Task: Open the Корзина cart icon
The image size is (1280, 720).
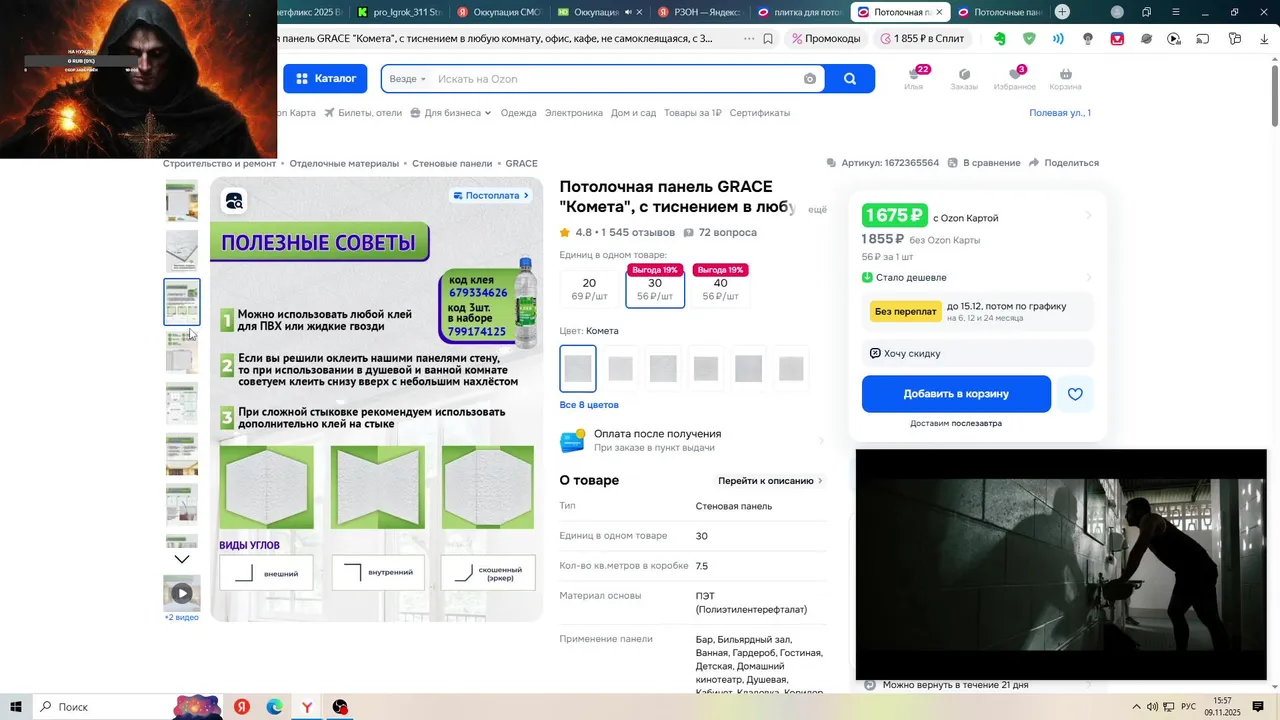Action: coord(1066,79)
